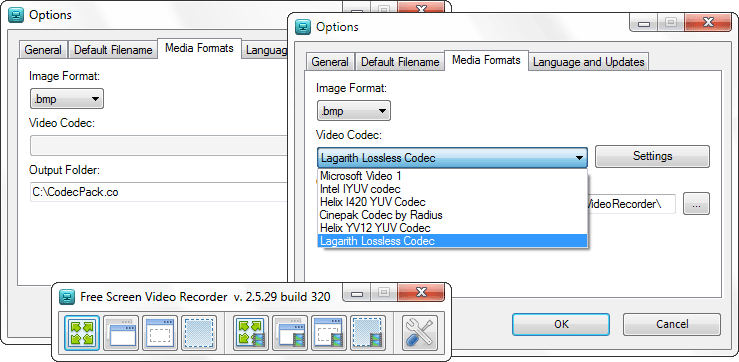Viewport: 739px width, 362px height.
Task: Click the app icon in the front Options title bar
Action: [303, 27]
